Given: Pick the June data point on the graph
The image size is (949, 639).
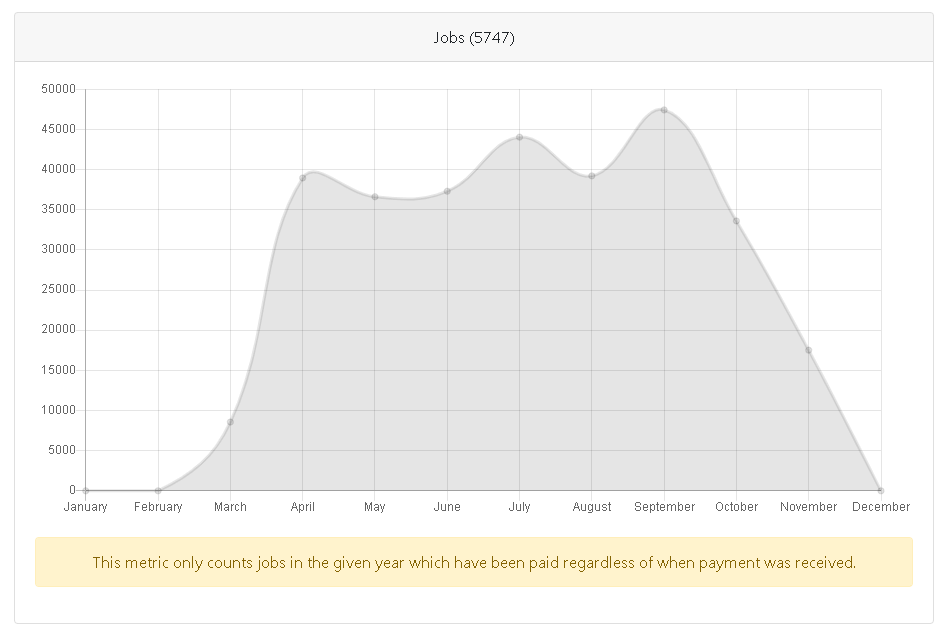Looking at the screenshot, I should point(447,191).
